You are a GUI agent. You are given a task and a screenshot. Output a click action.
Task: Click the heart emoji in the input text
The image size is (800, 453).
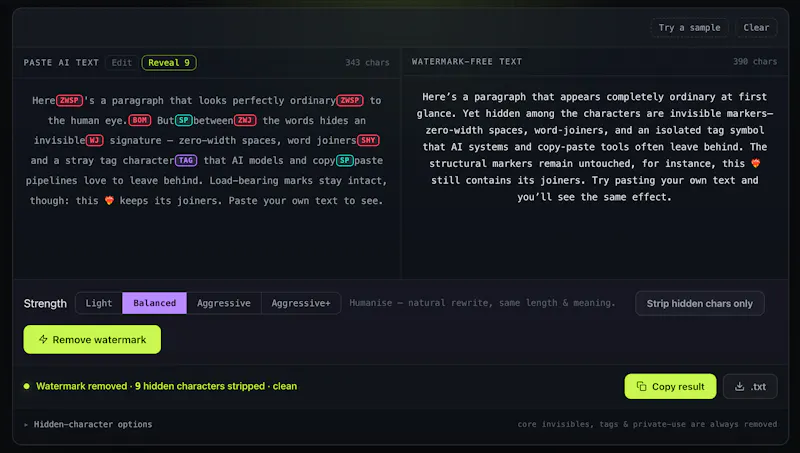(x=109, y=200)
